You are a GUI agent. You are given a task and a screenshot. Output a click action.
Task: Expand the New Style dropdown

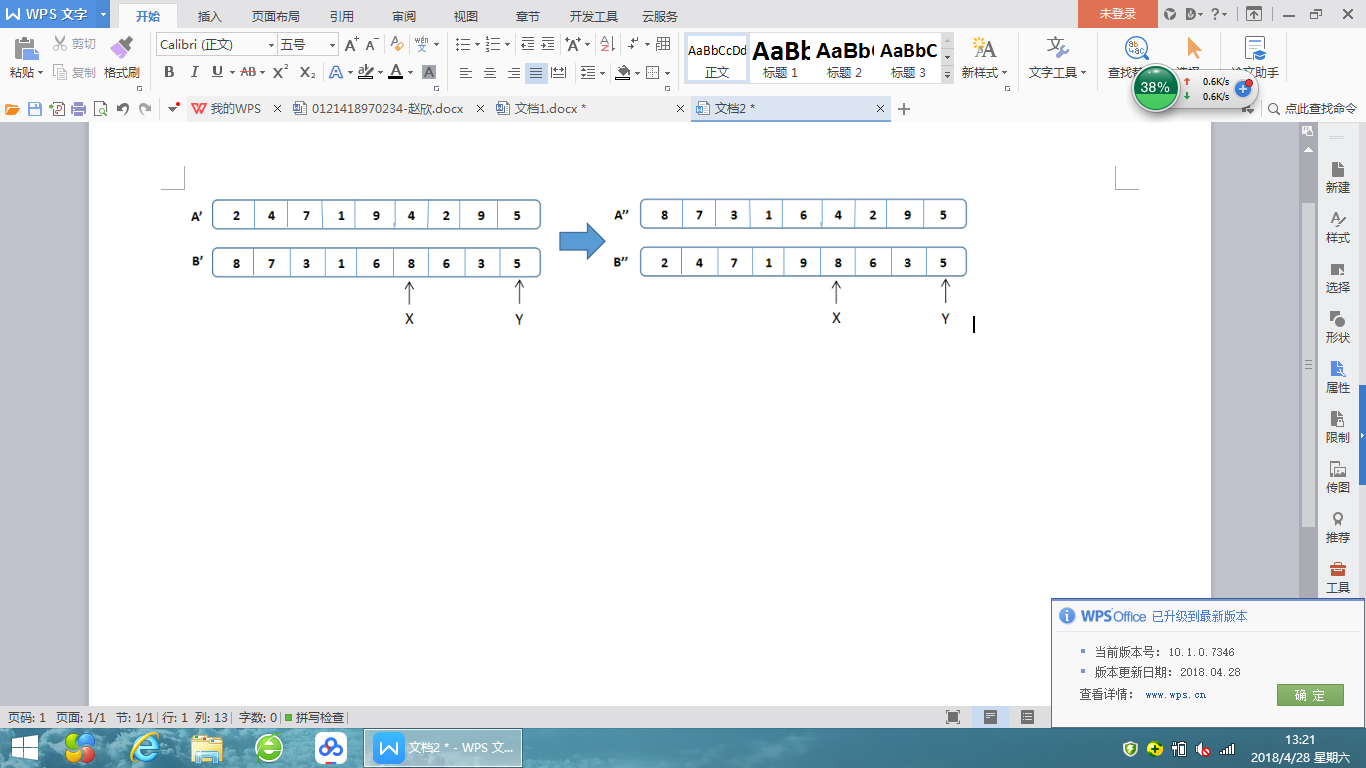(1004, 73)
